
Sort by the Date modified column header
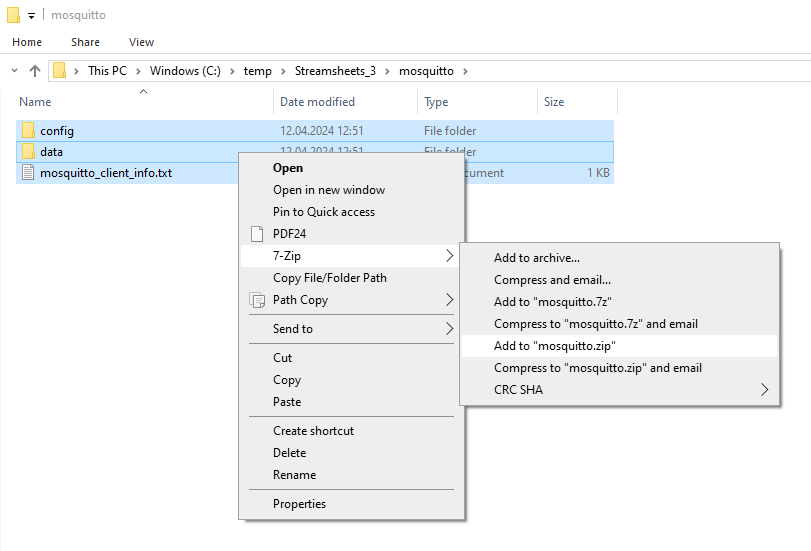coord(317,102)
